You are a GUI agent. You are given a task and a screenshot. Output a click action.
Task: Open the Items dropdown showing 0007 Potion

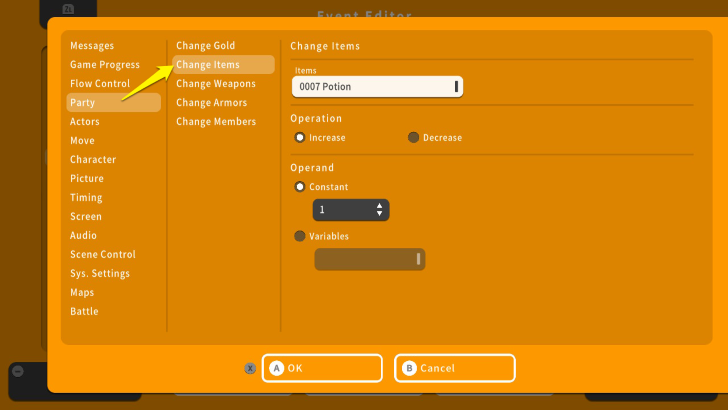click(377, 87)
